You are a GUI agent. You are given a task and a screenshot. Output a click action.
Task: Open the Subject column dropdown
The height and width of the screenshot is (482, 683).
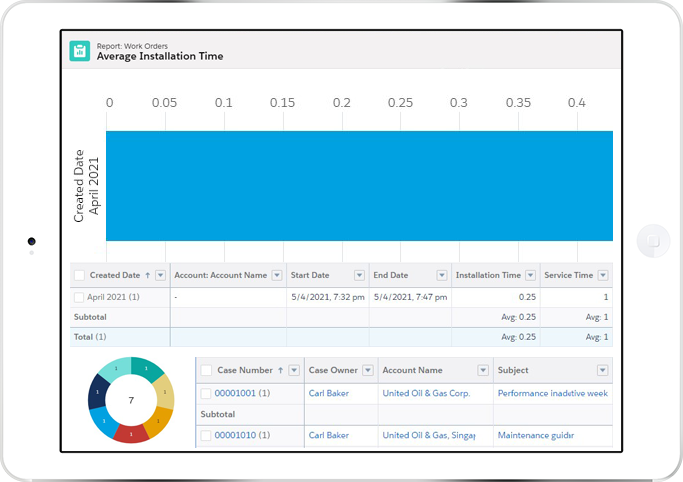pos(602,370)
